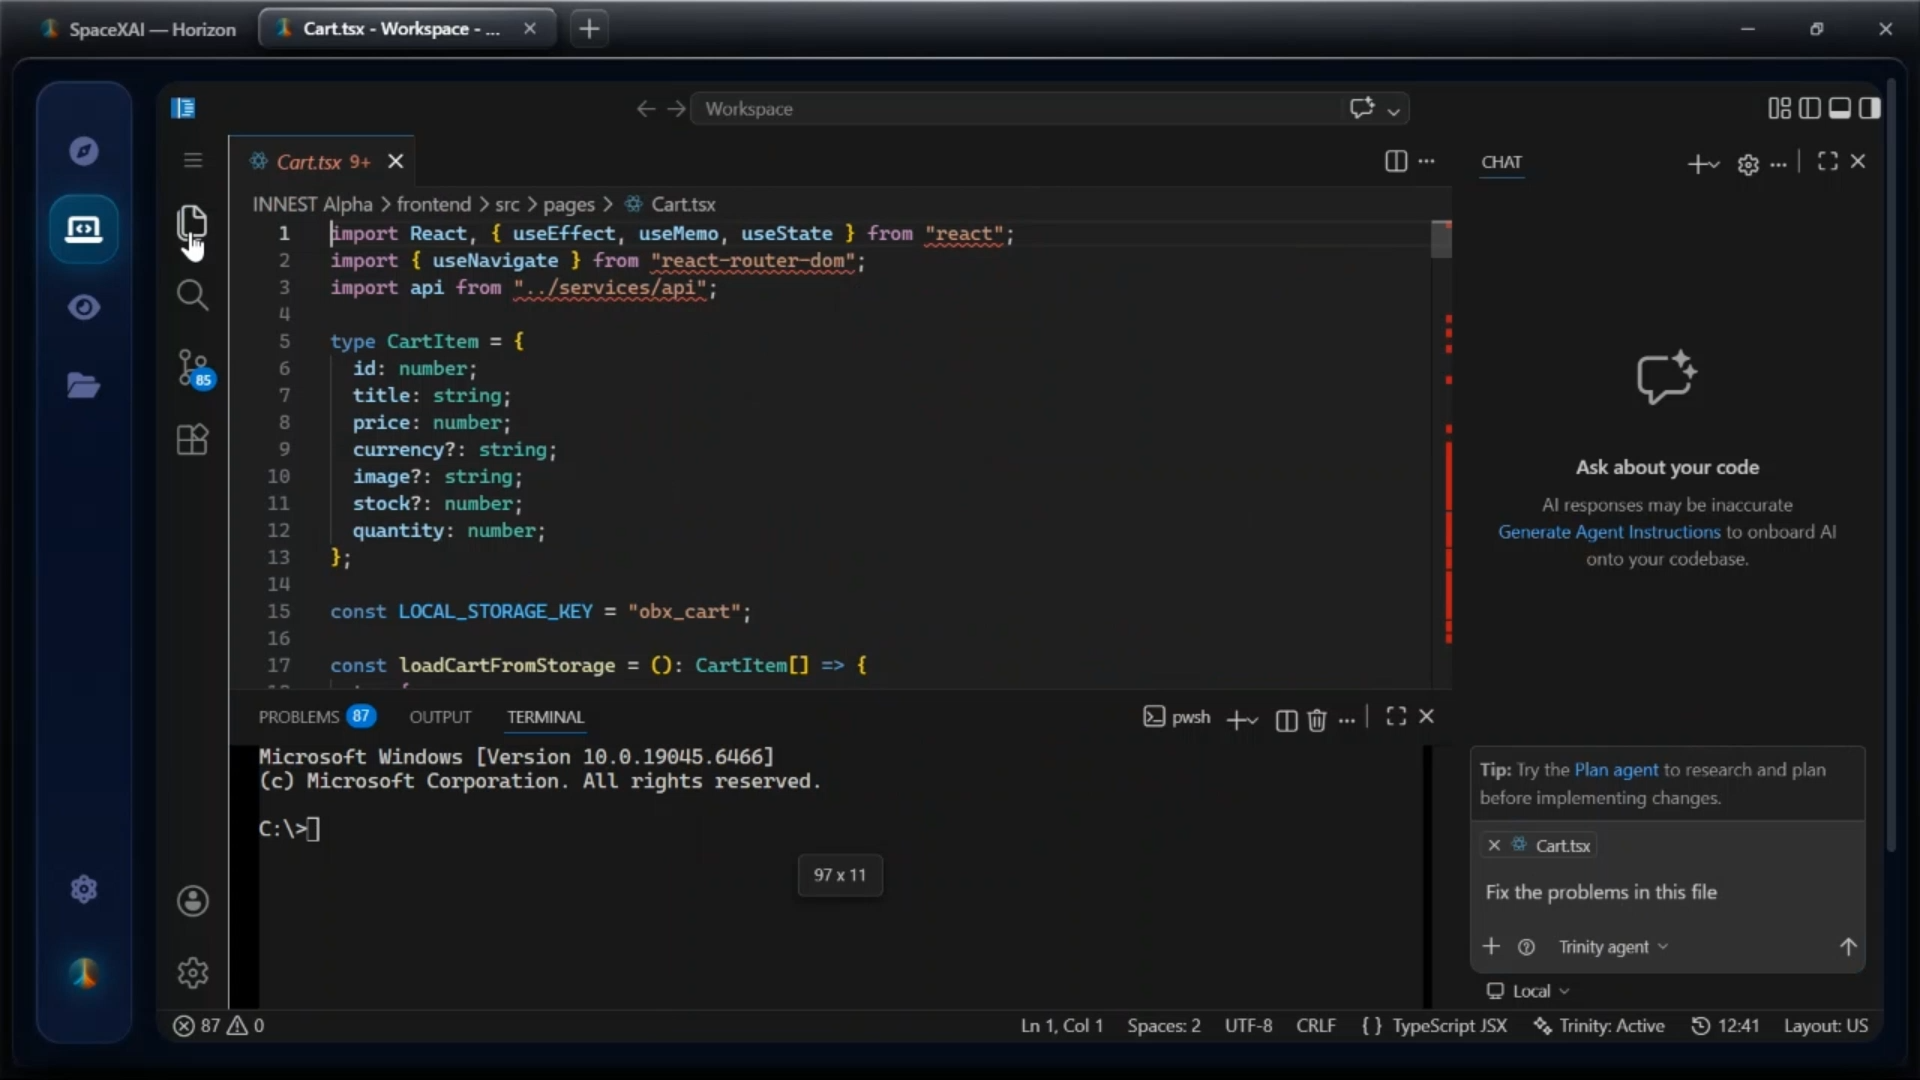Toggle the bottom panel layout button
Image resolution: width=1920 pixels, height=1080 pixels.
[1840, 108]
